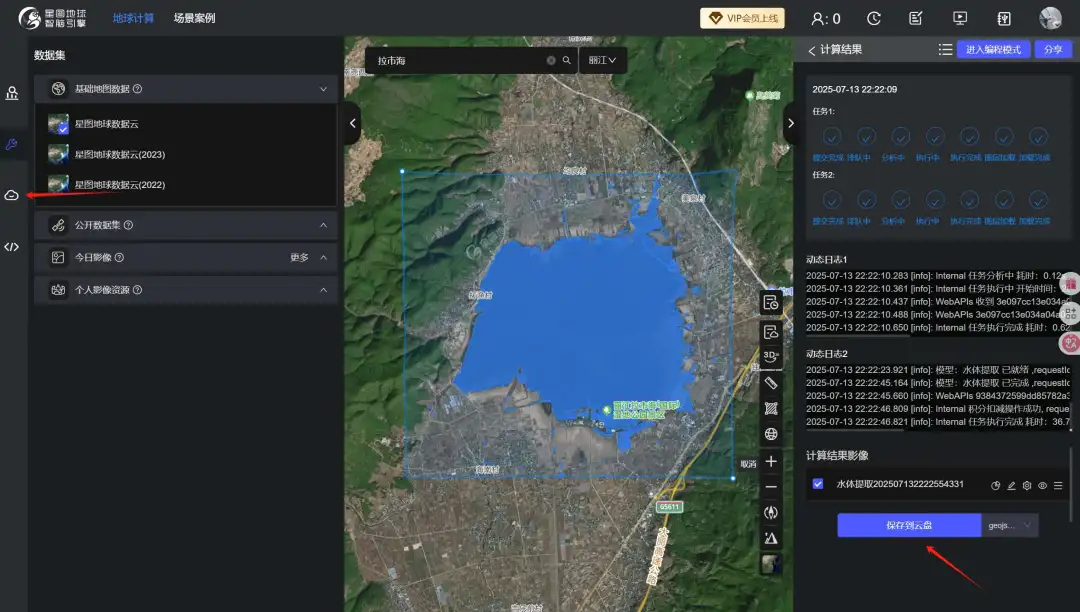Collapse the right results panel arrow handle
This screenshot has width=1080, height=612.
(x=790, y=123)
